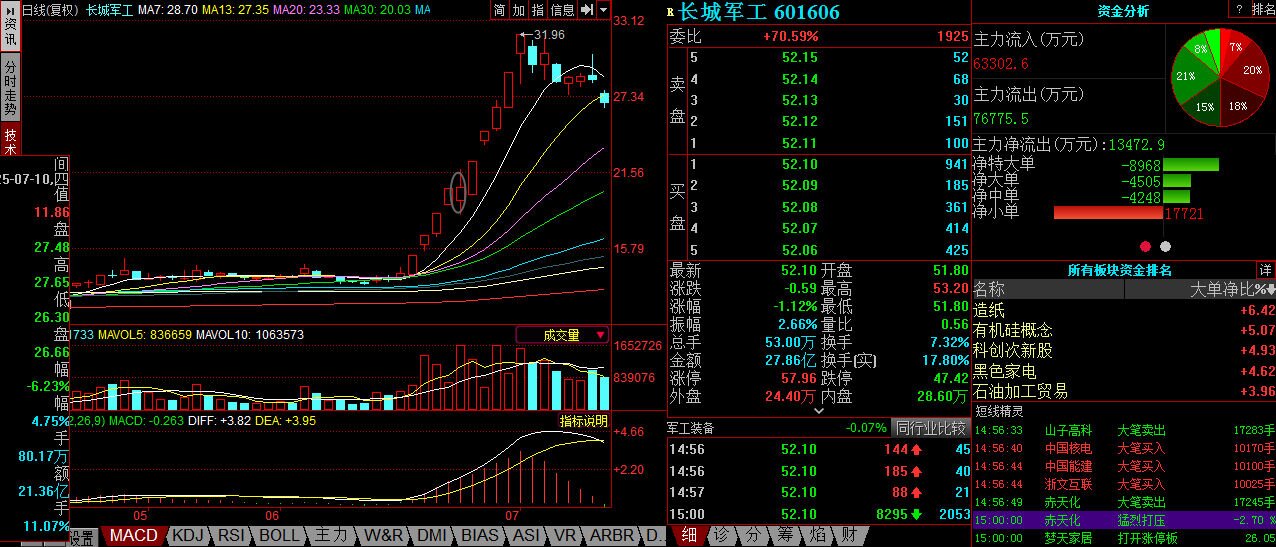
Task: Click the 简 chart toolbar button
Action: [x=499, y=10]
